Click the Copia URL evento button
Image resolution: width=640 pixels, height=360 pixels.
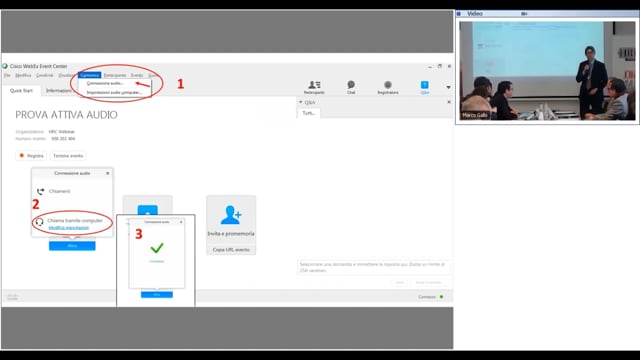tap(231, 249)
